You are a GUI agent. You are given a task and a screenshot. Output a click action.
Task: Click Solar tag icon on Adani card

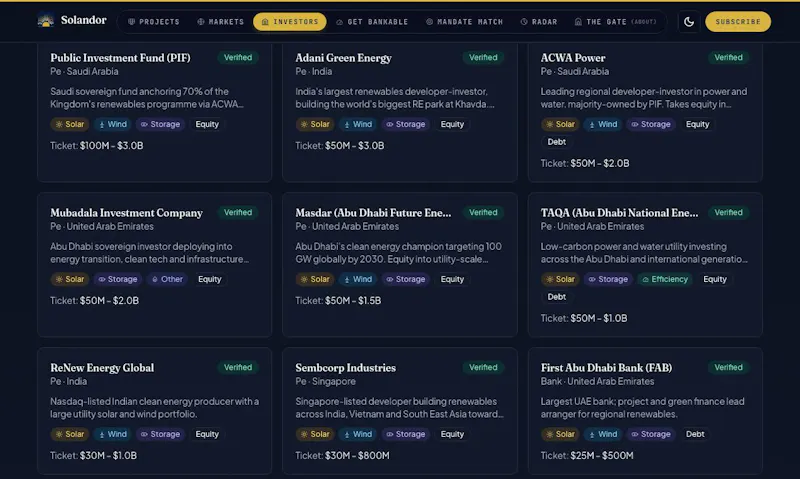pyautogui.click(x=305, y=124)
